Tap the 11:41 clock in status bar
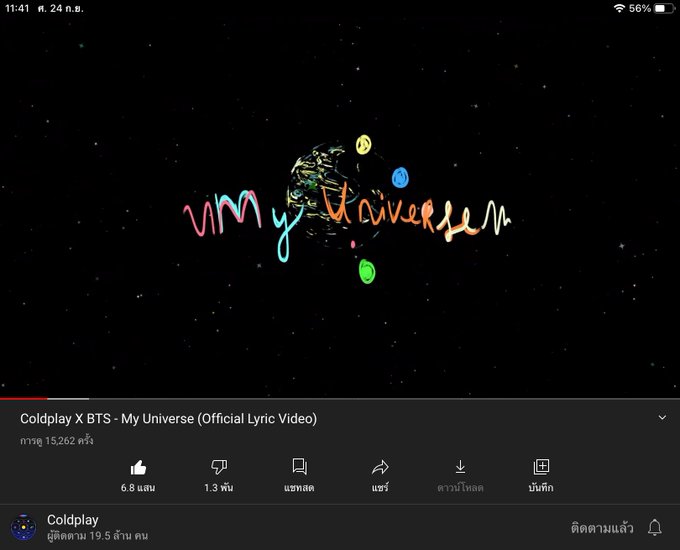Image resolution: width=680 pixels, height=550 pixels. [x=17, y=8]
